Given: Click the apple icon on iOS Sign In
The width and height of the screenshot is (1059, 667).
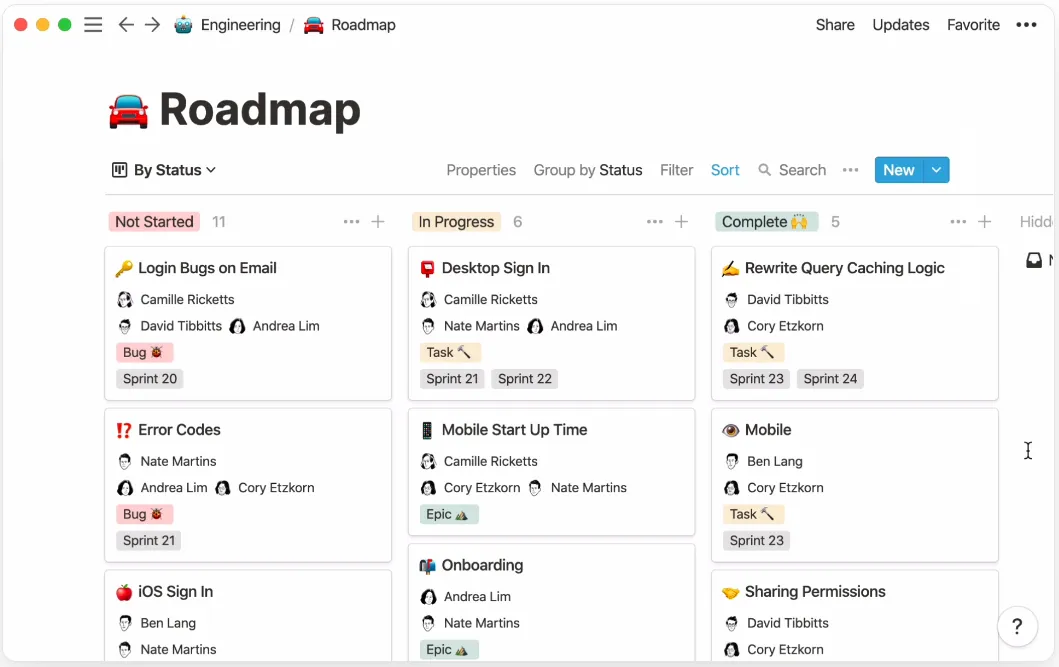Looking at the screenshot, I should [124, 592].
